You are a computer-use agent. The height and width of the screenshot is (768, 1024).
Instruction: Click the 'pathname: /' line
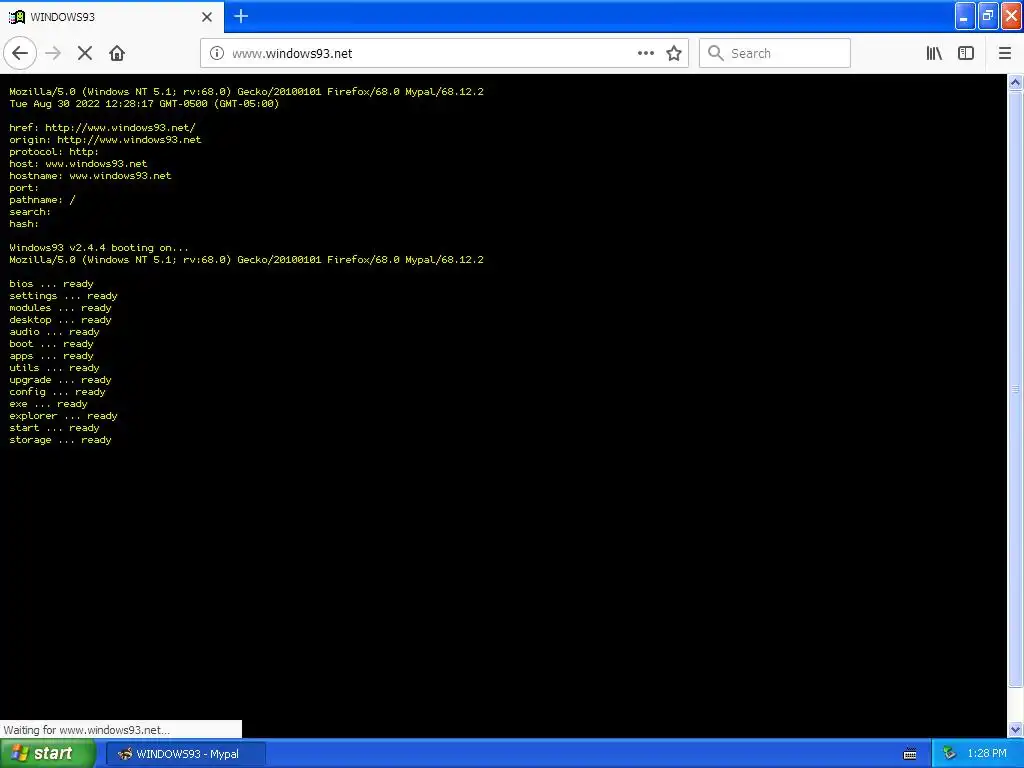tap(42, 200)
